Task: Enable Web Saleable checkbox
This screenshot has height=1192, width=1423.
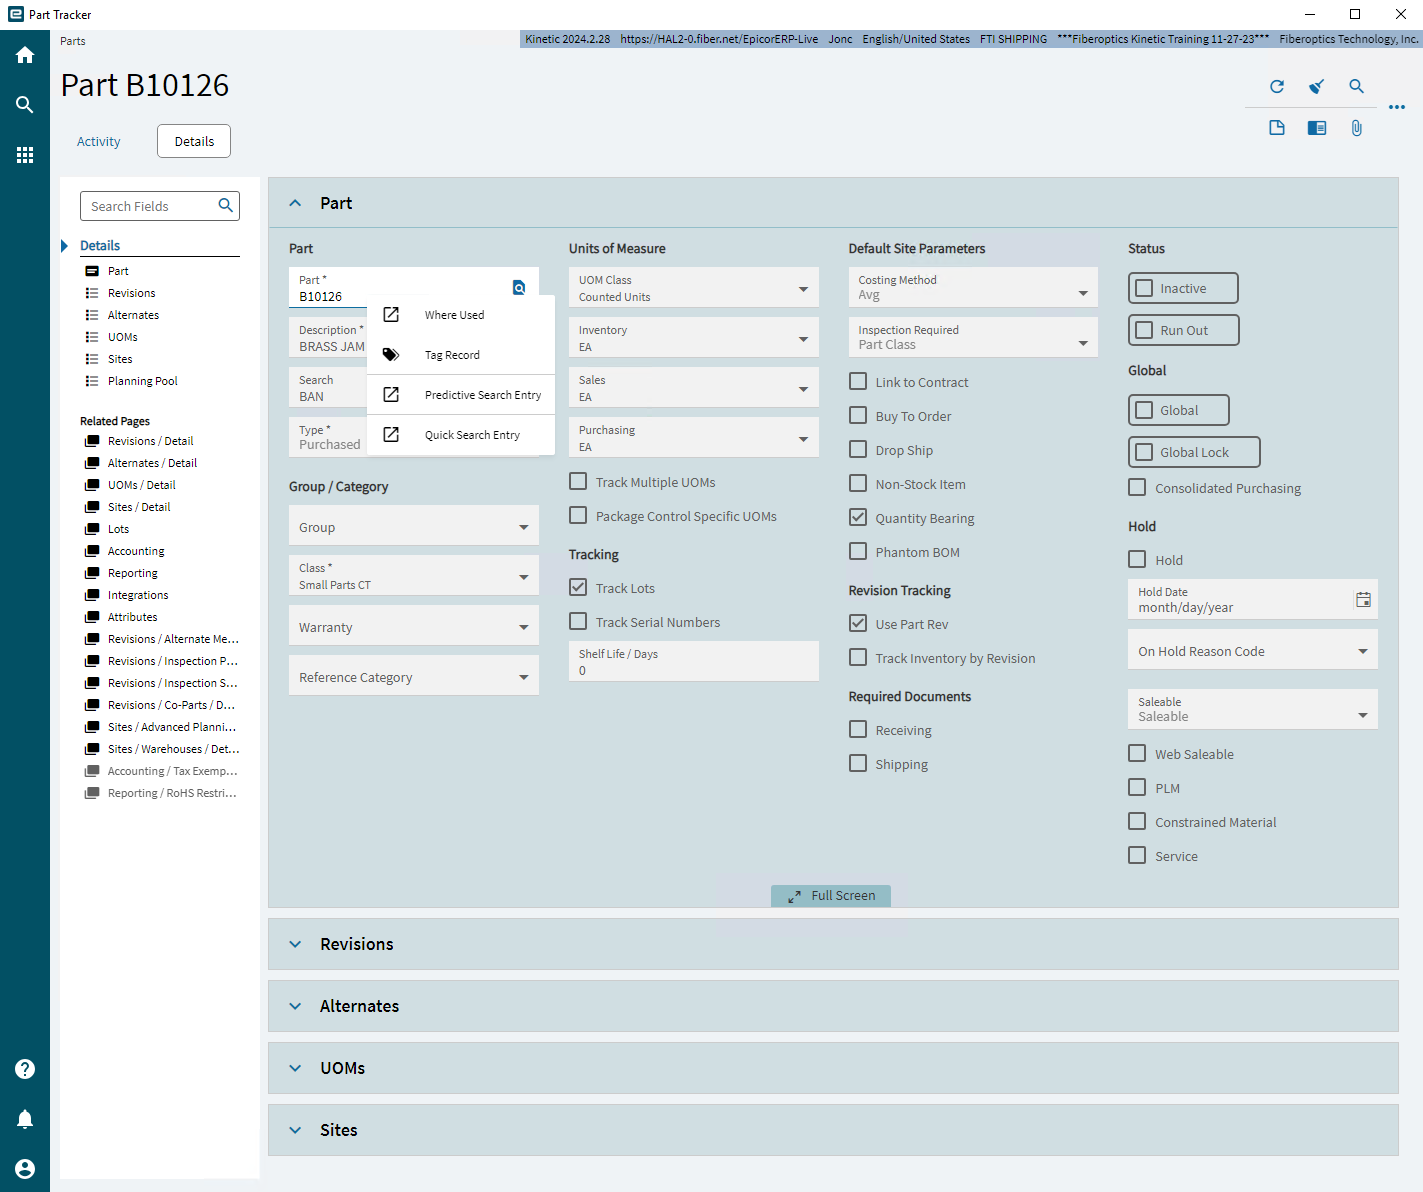Action: coord(1137,753)
